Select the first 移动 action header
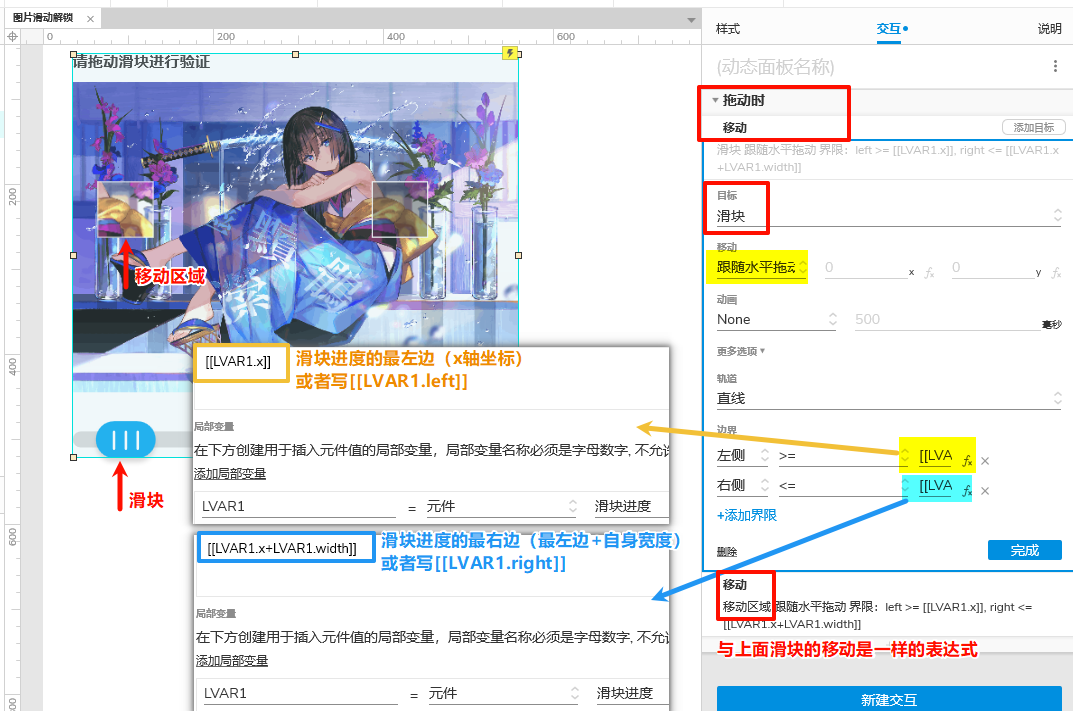The width and height of the screenshot is (1073, 711). click(x=735, y=128)
